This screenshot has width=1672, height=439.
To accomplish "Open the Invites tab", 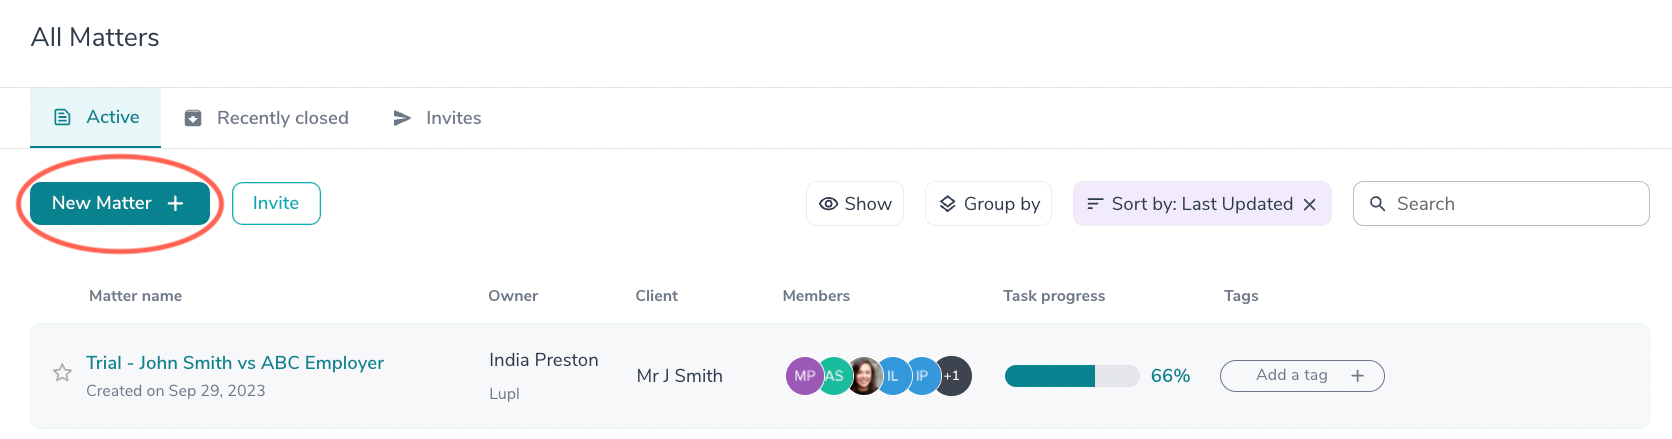I will click(437, 118).
